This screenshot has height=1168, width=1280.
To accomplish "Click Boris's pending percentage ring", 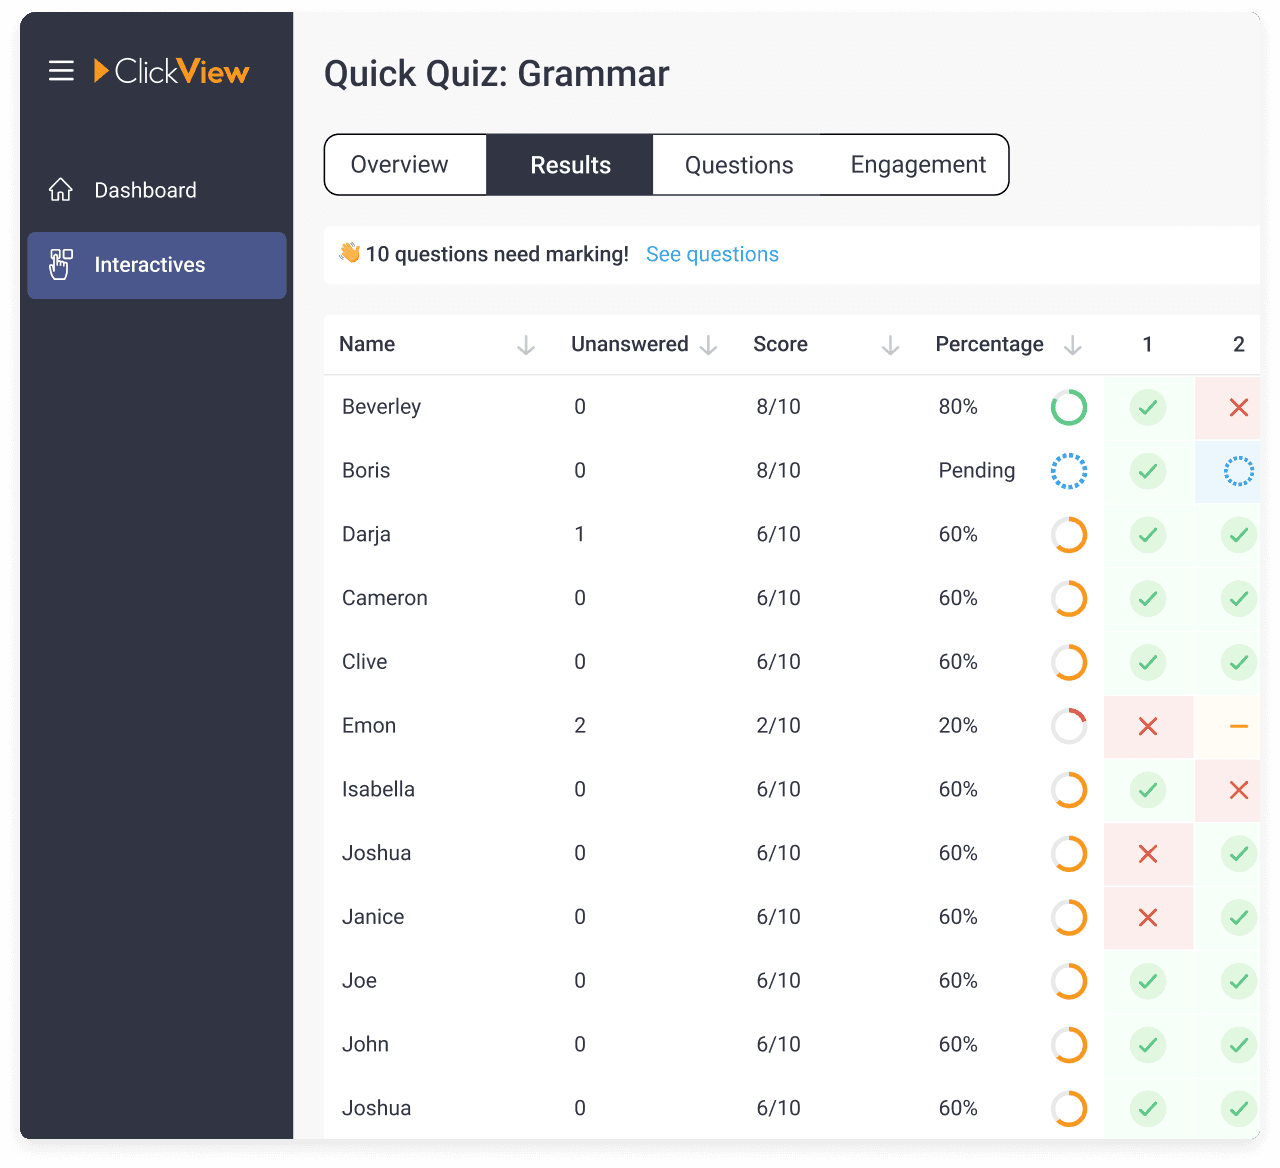I will pyautogui.click(x=1069, y=471).
